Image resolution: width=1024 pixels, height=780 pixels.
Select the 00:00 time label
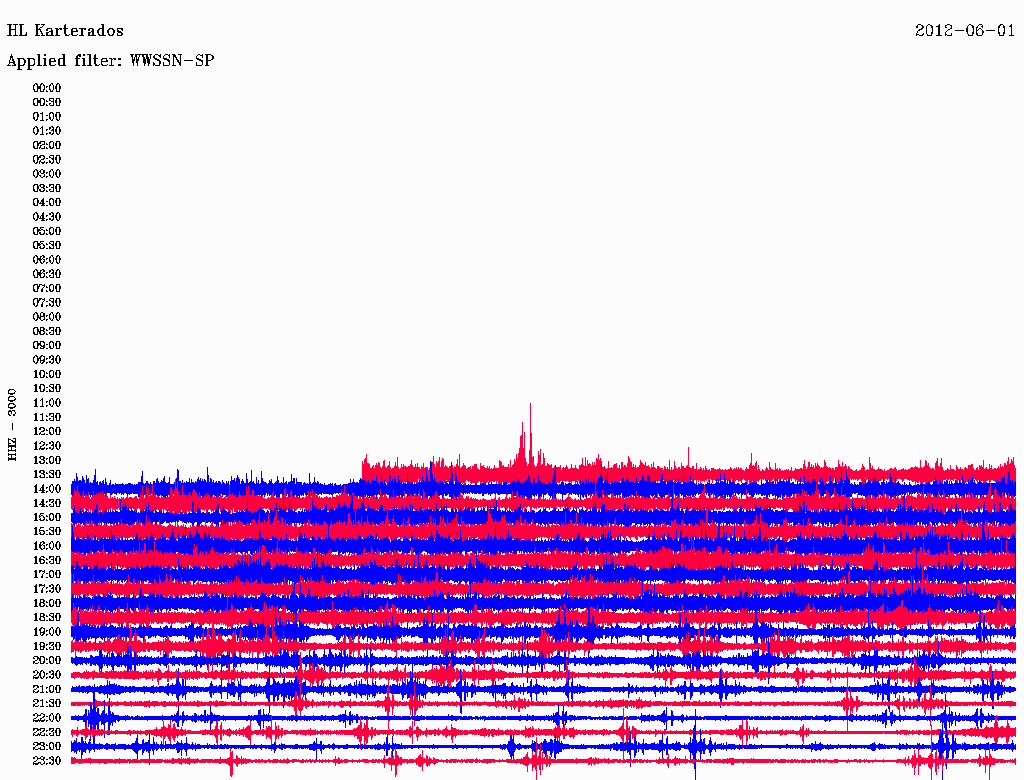(x=47, y=88)
